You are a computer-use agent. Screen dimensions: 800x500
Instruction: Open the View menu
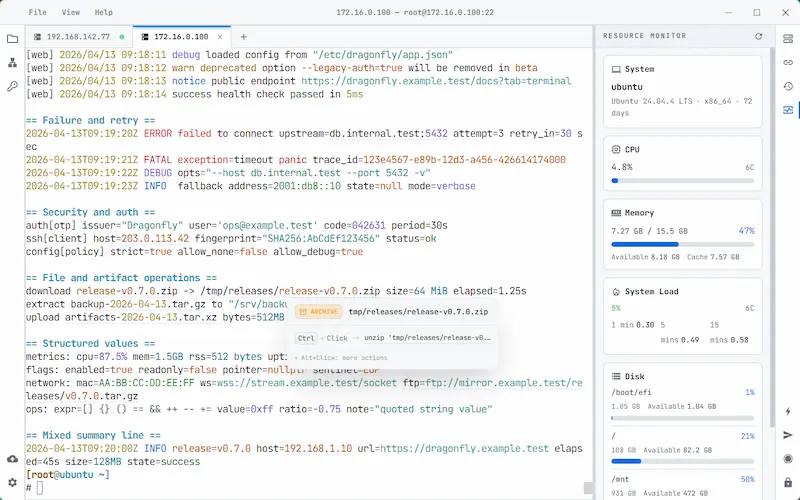tap(70, 12)
